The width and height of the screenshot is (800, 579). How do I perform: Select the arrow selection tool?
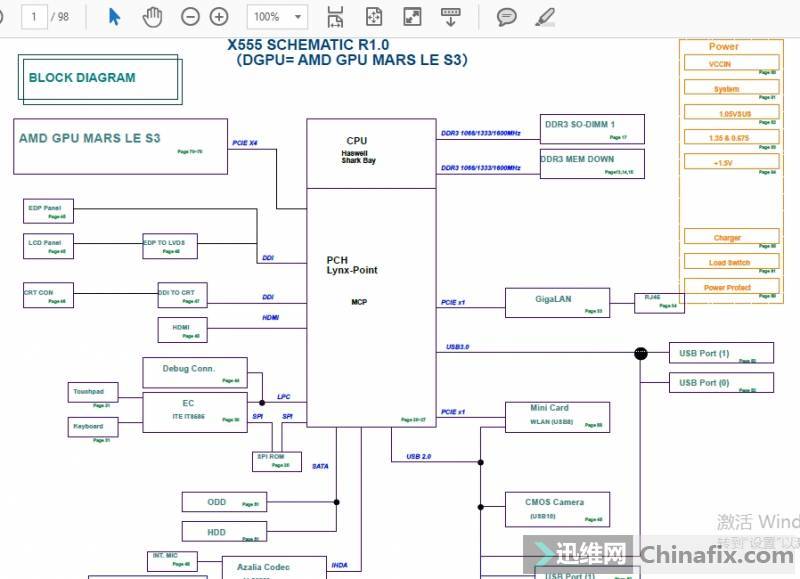(x=114, y=17)
